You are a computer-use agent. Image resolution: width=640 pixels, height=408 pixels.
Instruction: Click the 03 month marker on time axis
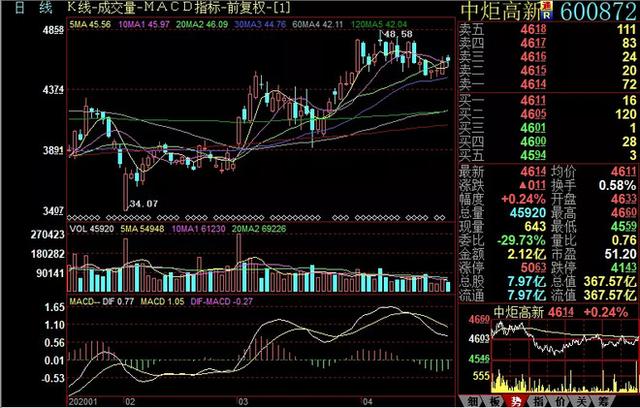(x=242, y=401)
